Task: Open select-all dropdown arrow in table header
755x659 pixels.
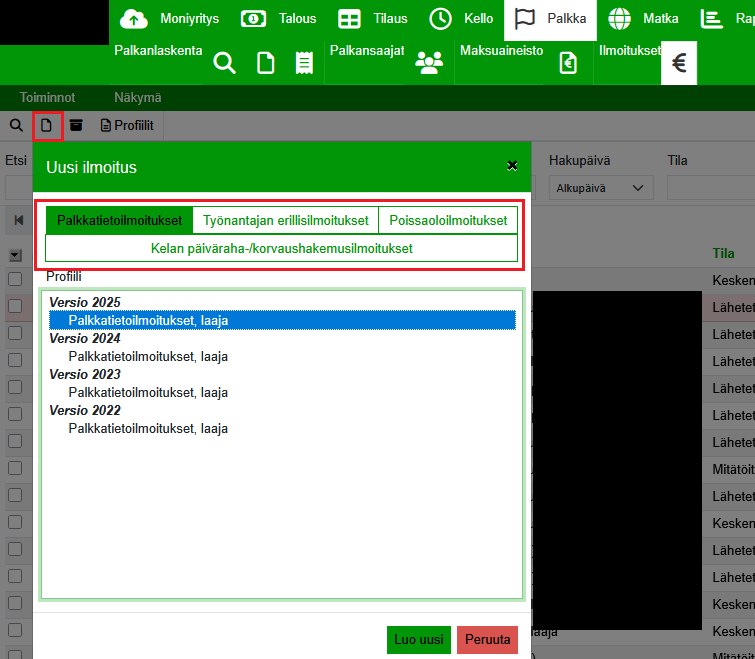Action: pyautogui.click(x=15, y=255)
